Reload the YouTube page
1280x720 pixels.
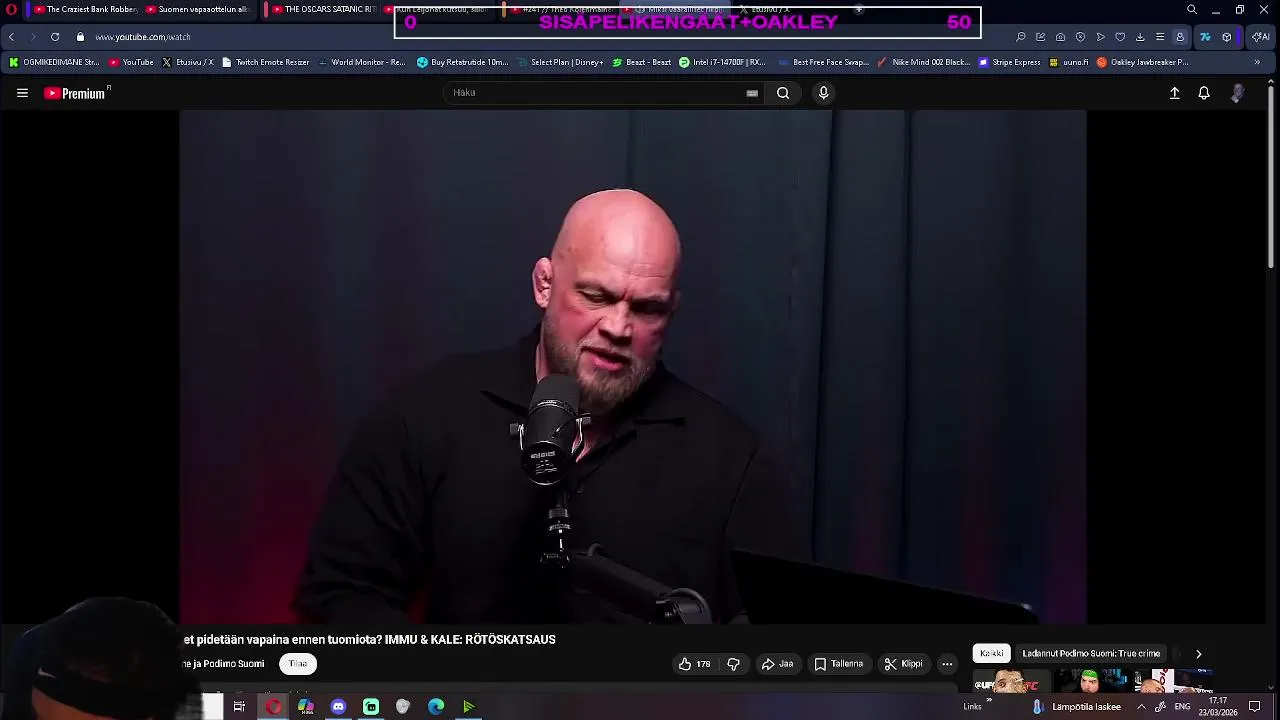coord(55,37)
